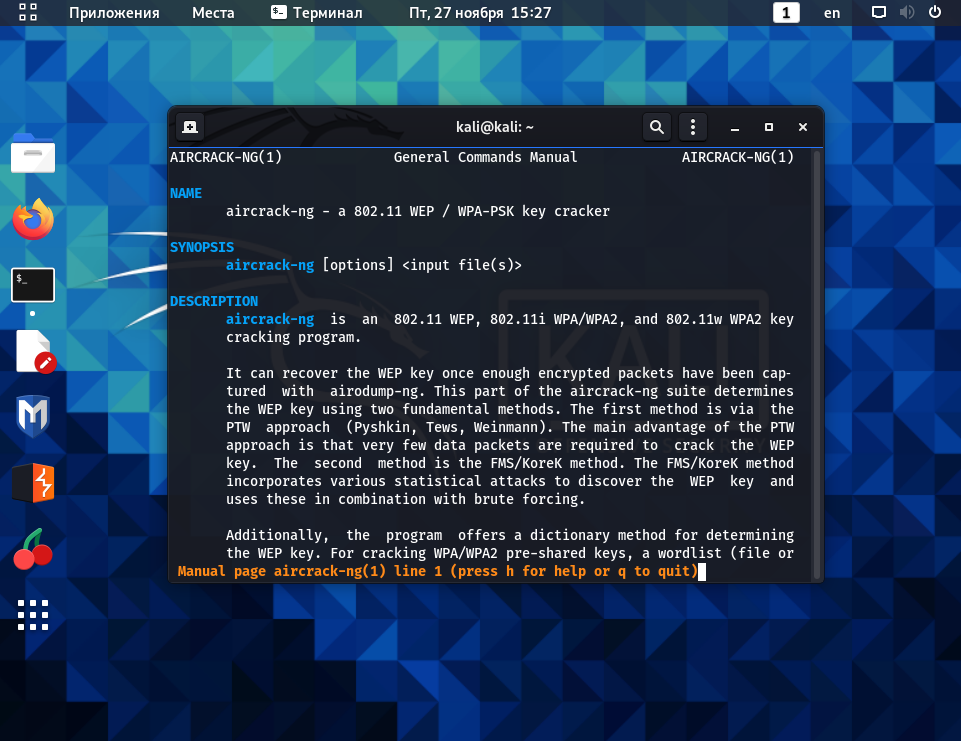Click the DESCRIPTION section heading
The height and width of the screenshot is (741, 961).
[x=214, y=301]
